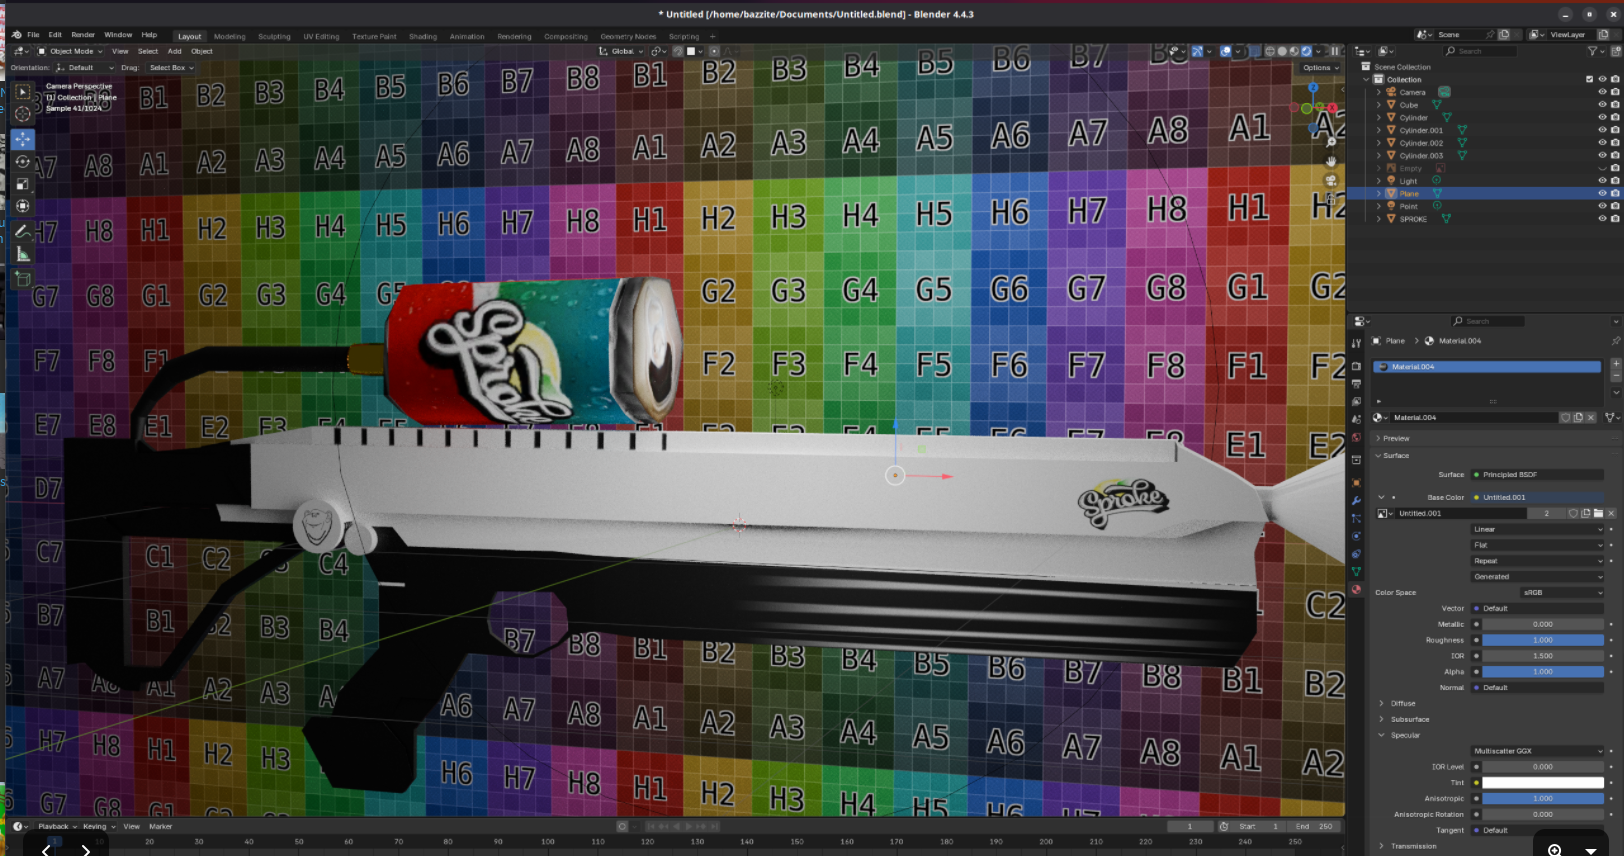The image size is (1624, 856).
Task: Collapse the Surface panel
Action: [1395, 456]
